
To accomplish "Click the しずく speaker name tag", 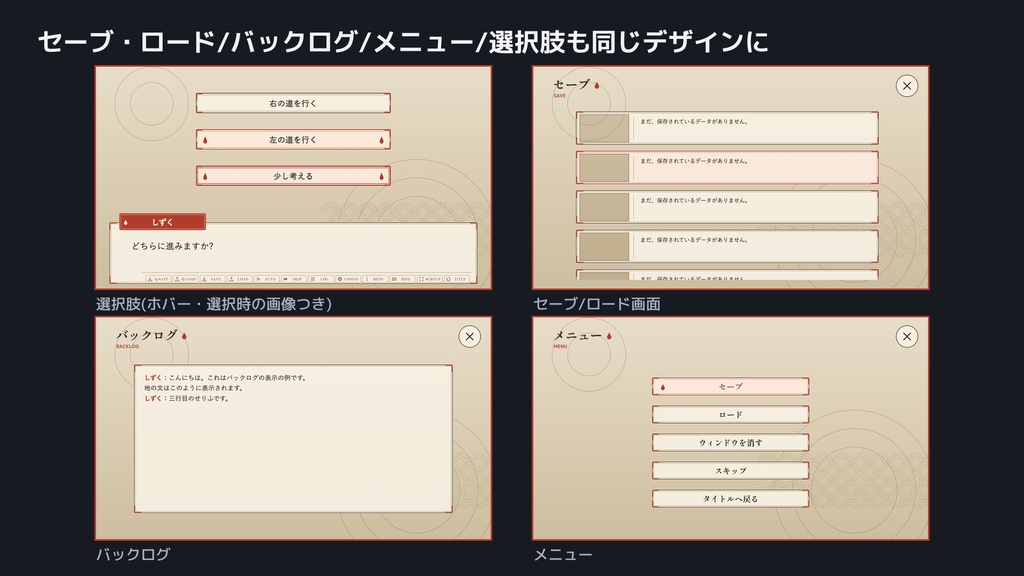I will point(163,222).
